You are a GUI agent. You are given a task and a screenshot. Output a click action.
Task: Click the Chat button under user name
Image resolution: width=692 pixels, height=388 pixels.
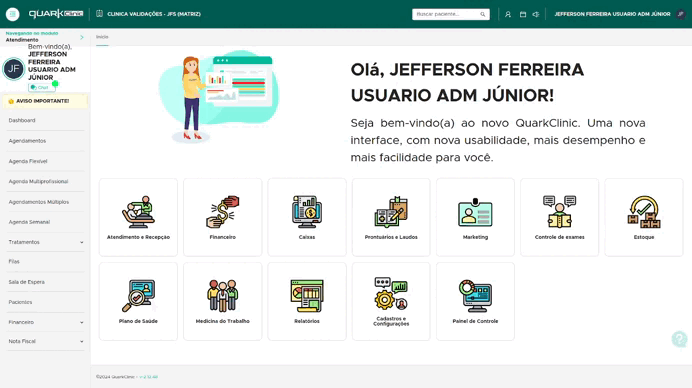point(41,87)
